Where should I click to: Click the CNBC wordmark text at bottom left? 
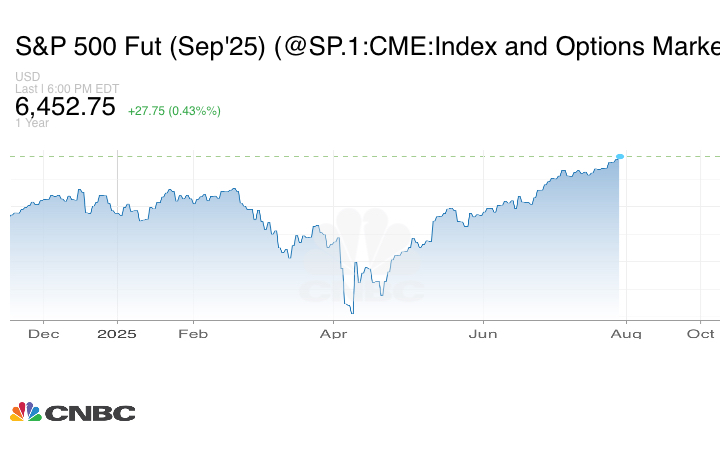click(x=89, y=413)
